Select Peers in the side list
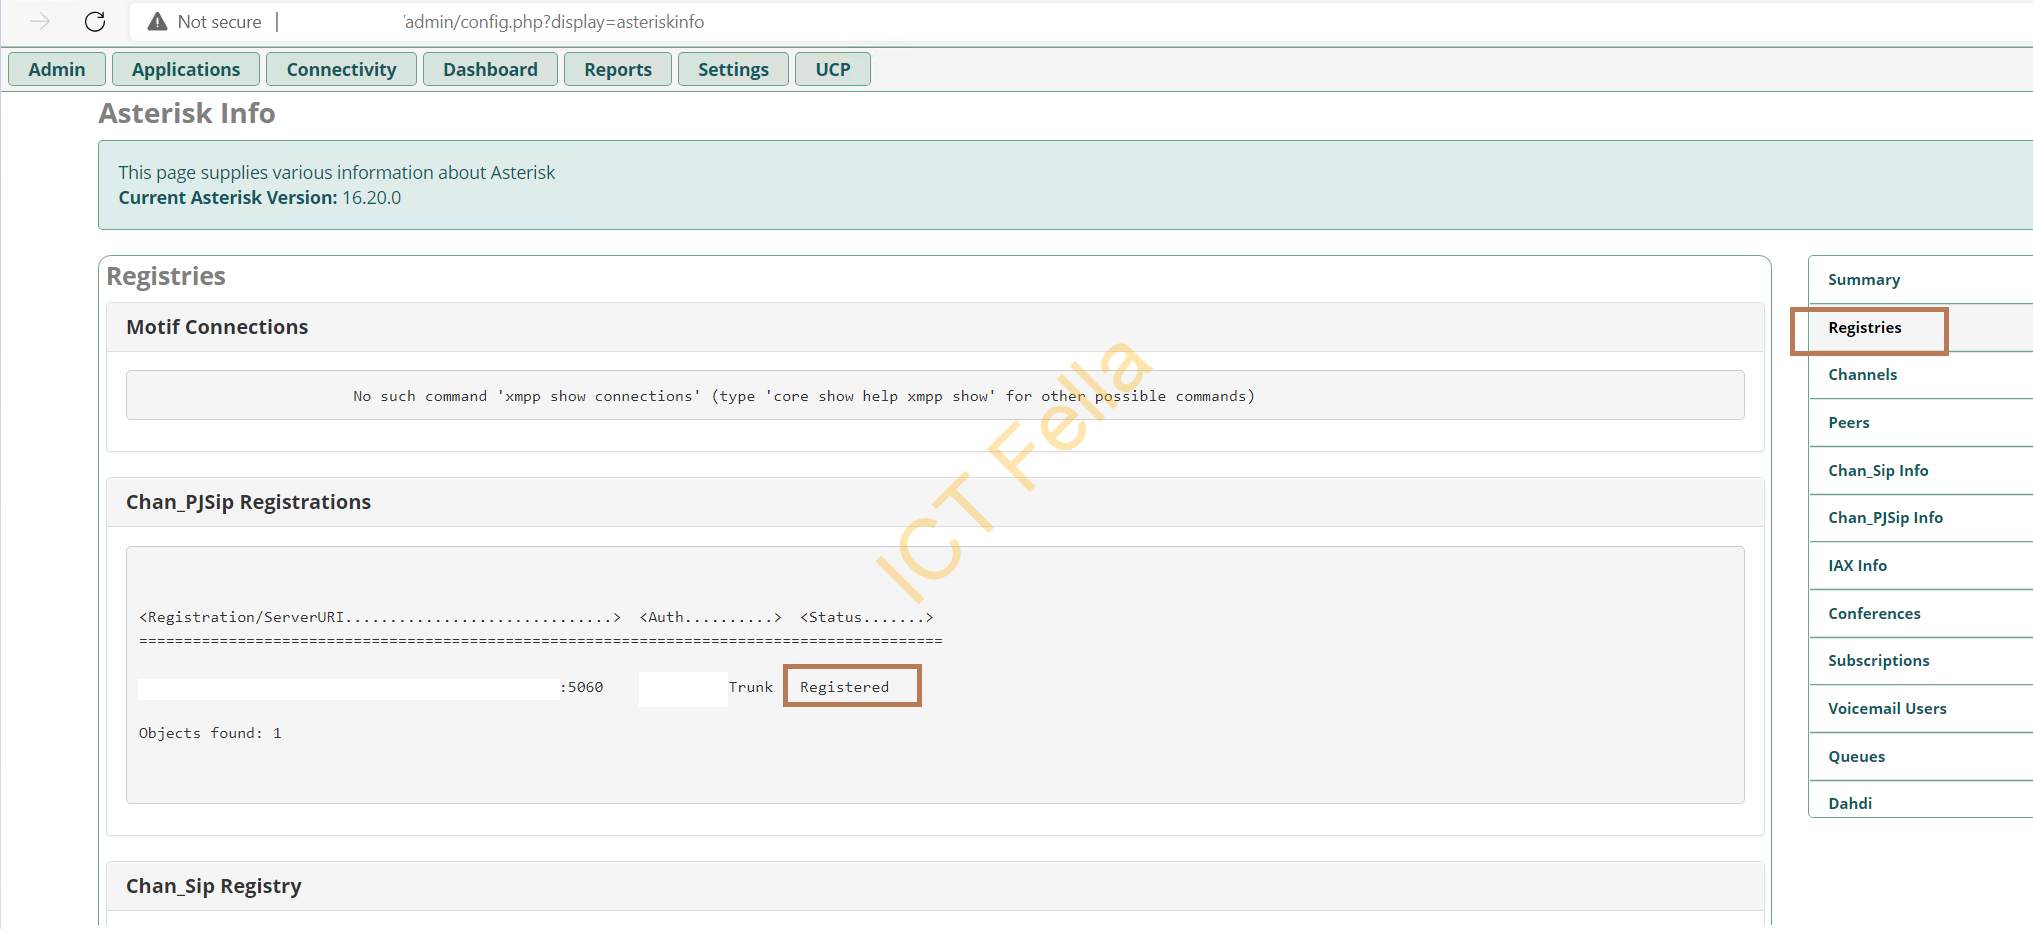The image size is (2033, 929). coord(1920,423)
